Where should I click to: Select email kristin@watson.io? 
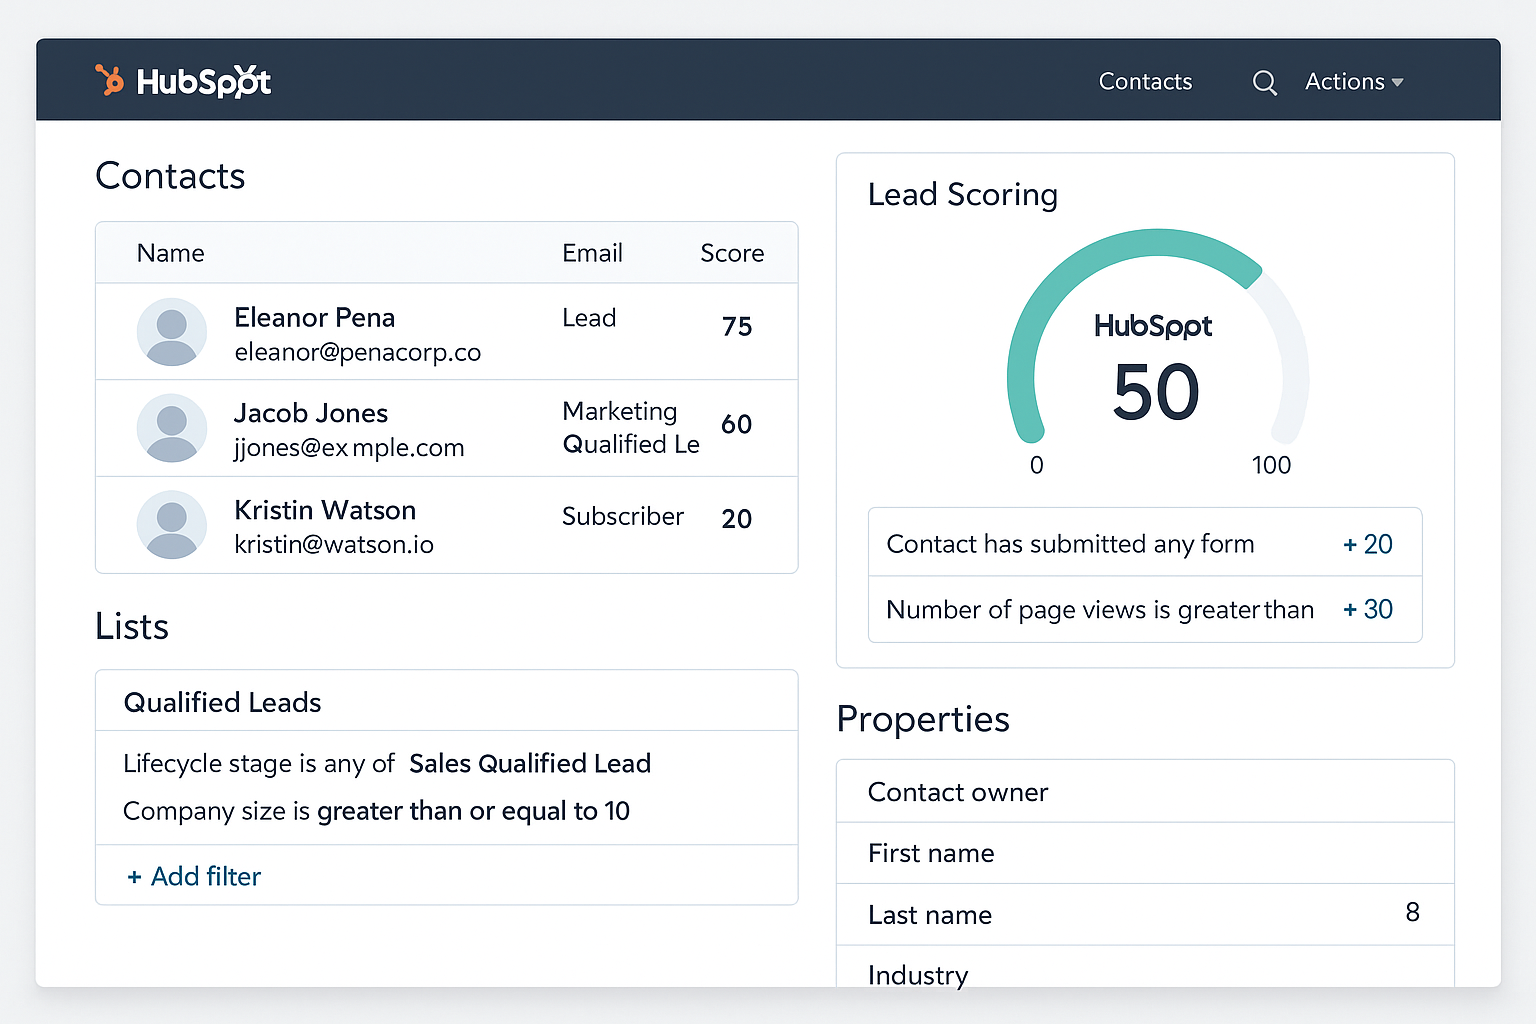pyautogui.click(x=334, y=544)
